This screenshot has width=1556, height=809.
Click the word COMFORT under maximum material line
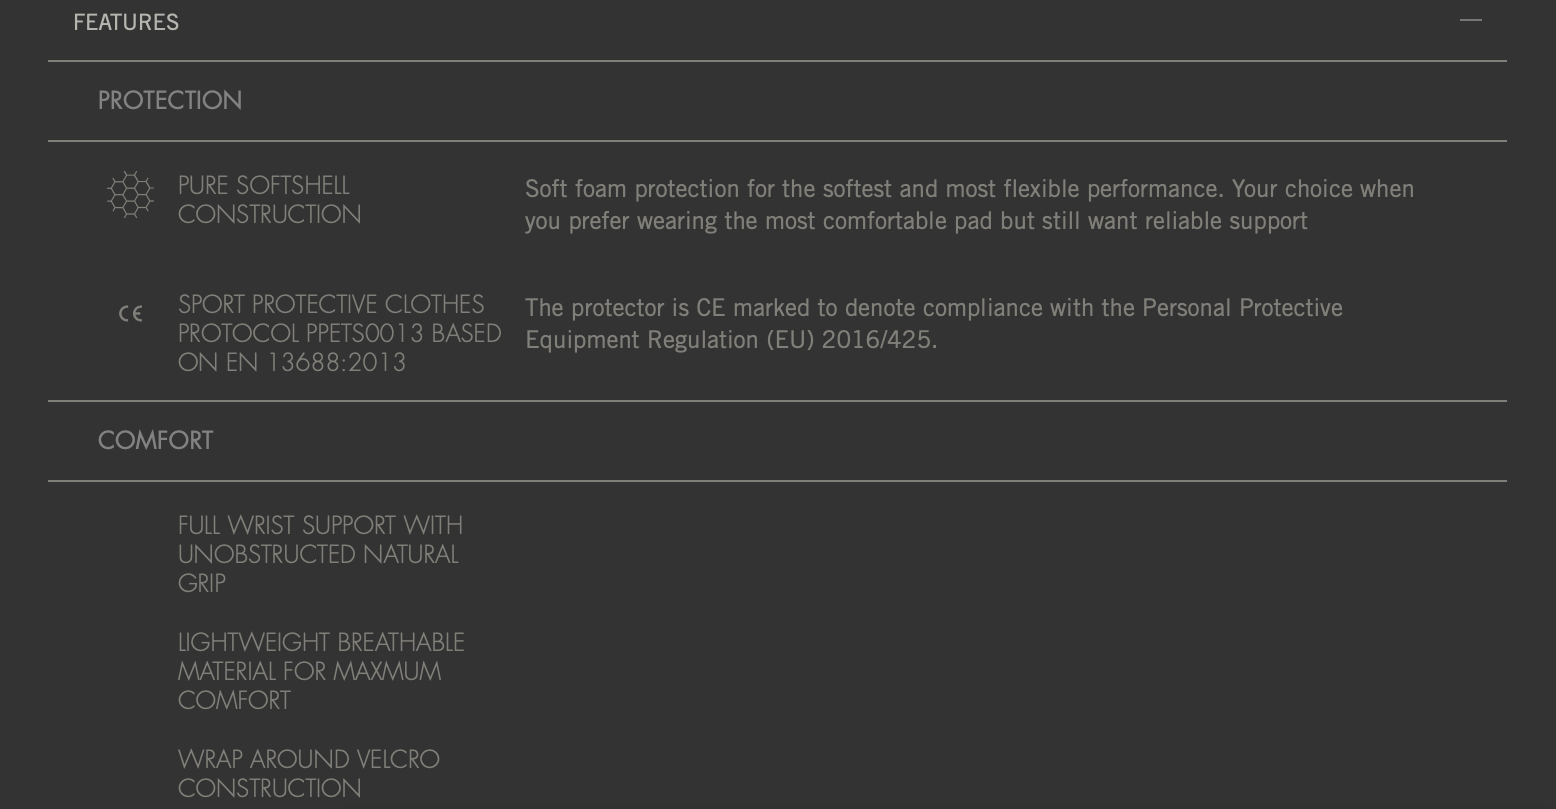[x=234, y=700]
